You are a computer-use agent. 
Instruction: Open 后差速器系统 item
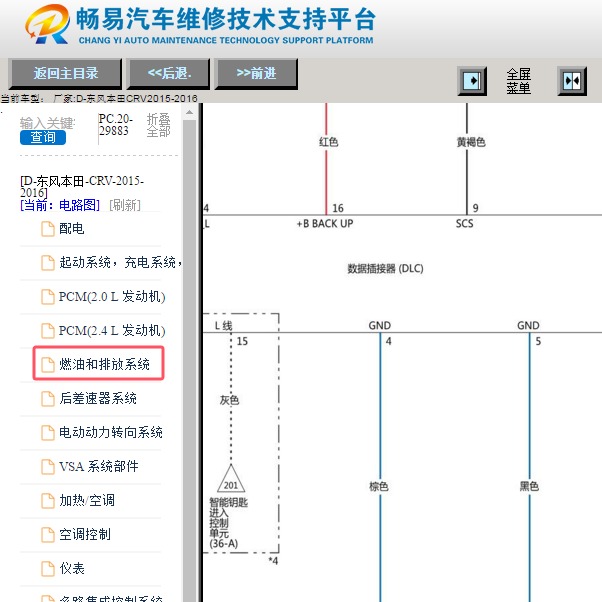pyautogui.click(x=98, y=398)
